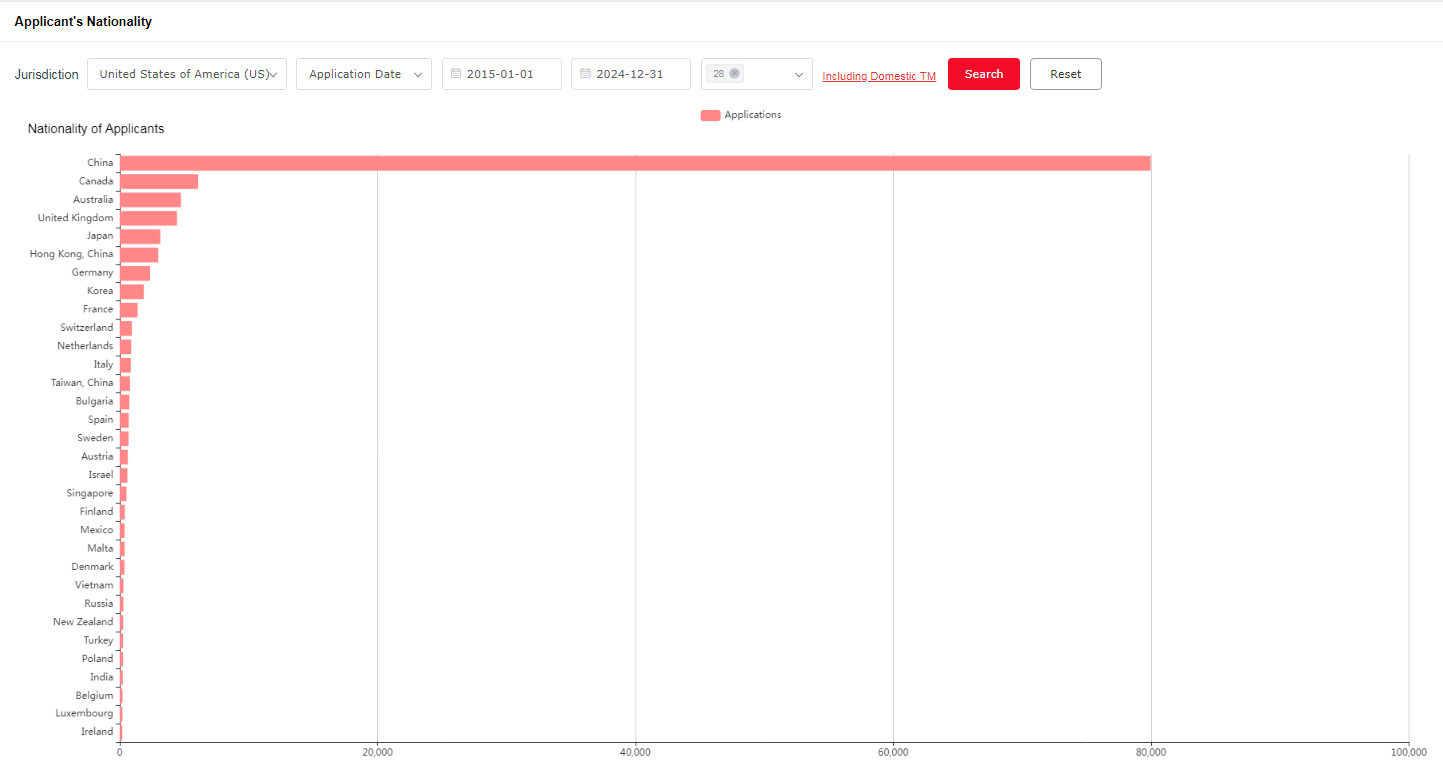Select the Japan bar in chart
1443x768 pixels.
point(140,236)
